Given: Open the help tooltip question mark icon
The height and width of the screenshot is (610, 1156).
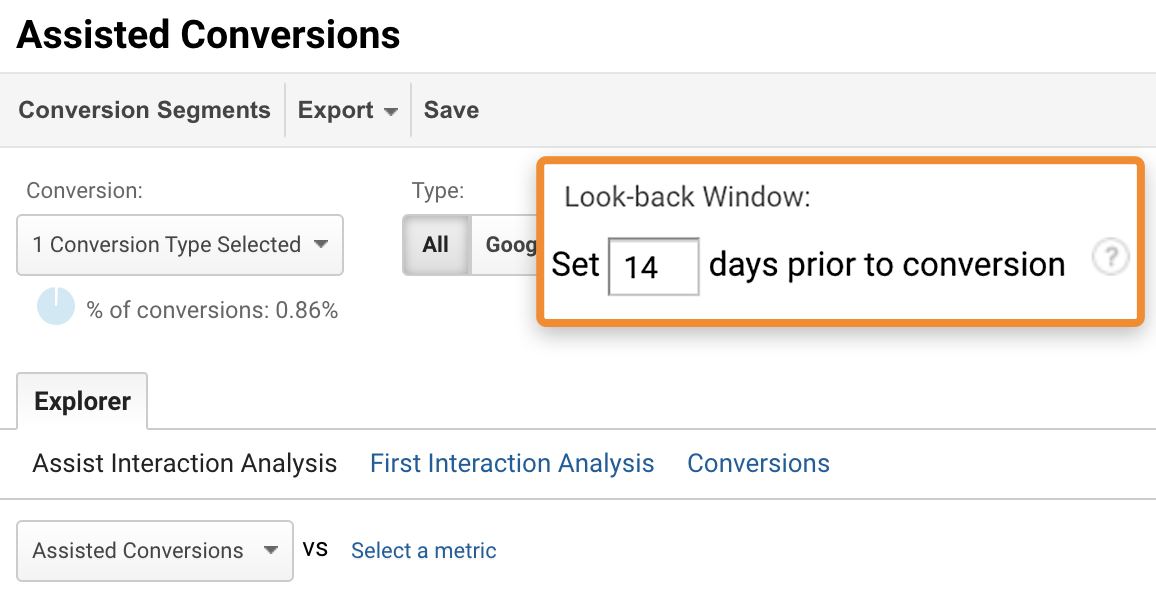Looking at the screenshot, I should point(1110,258).
